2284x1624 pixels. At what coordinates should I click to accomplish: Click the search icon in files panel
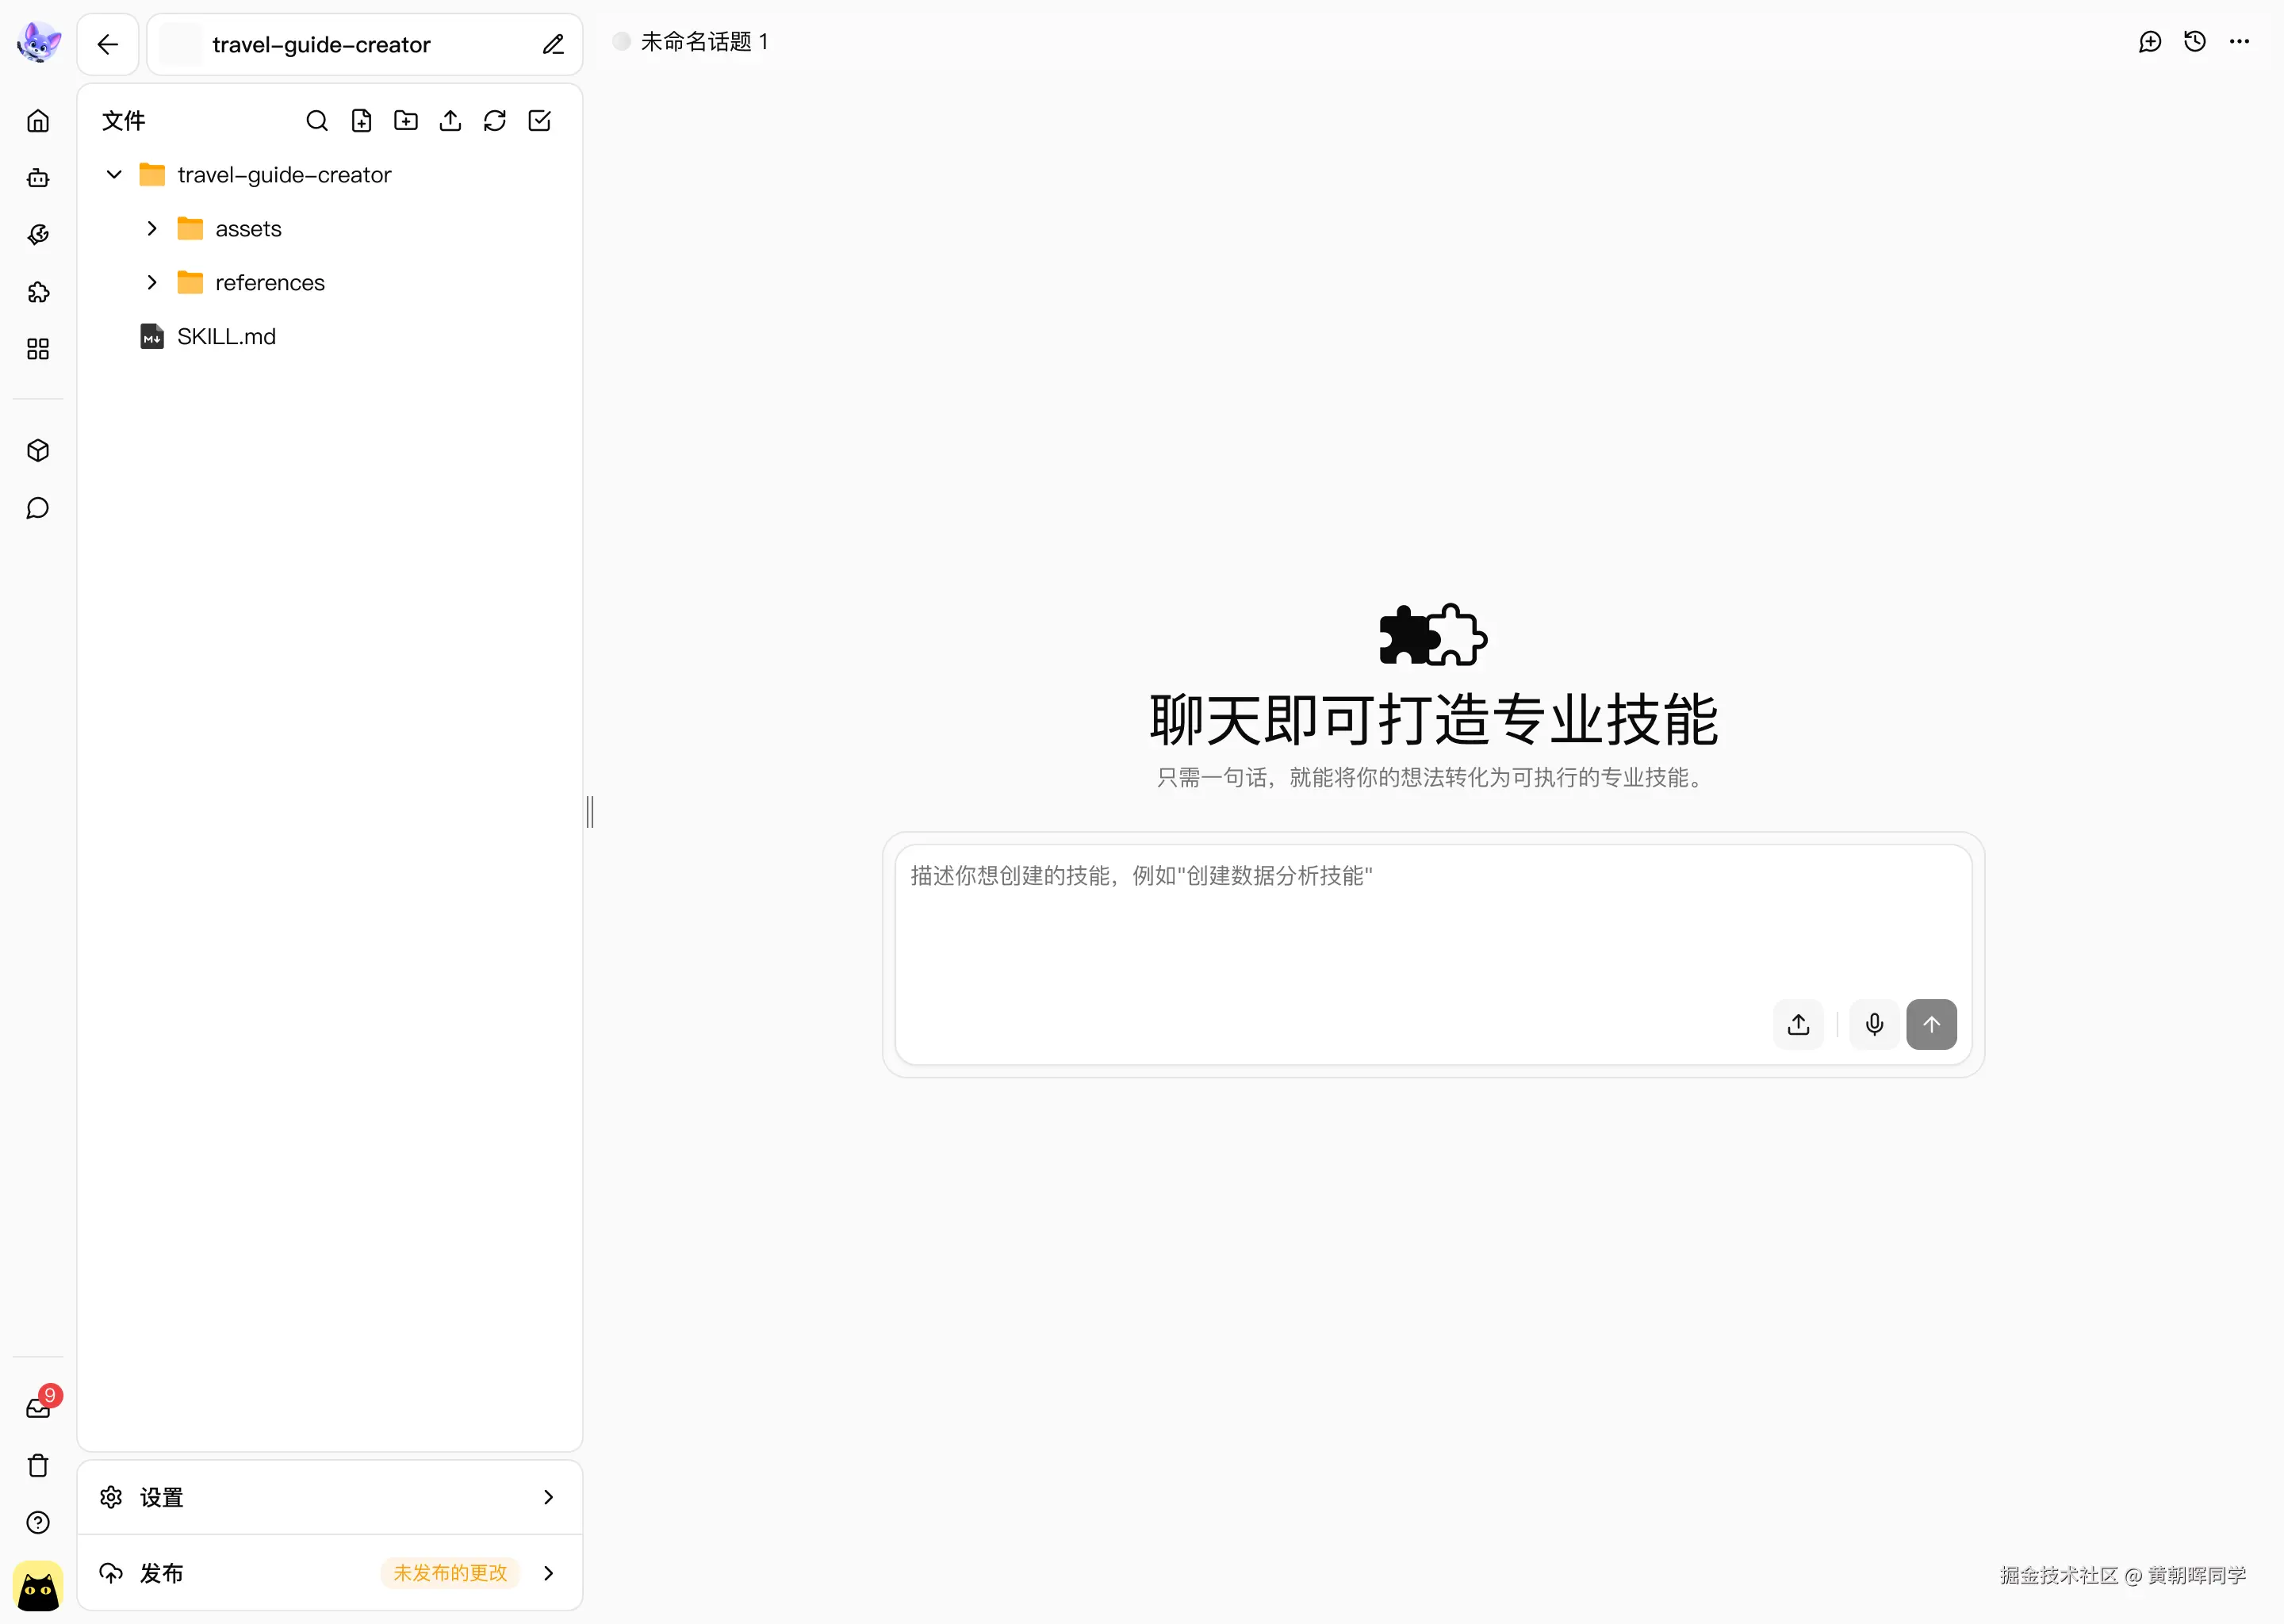click(x=316, y=121)
